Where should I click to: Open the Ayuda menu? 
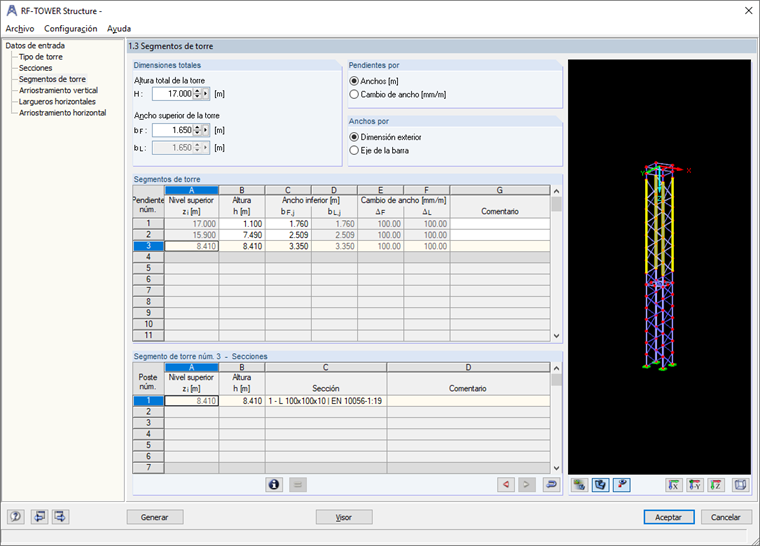coord(119,29)
